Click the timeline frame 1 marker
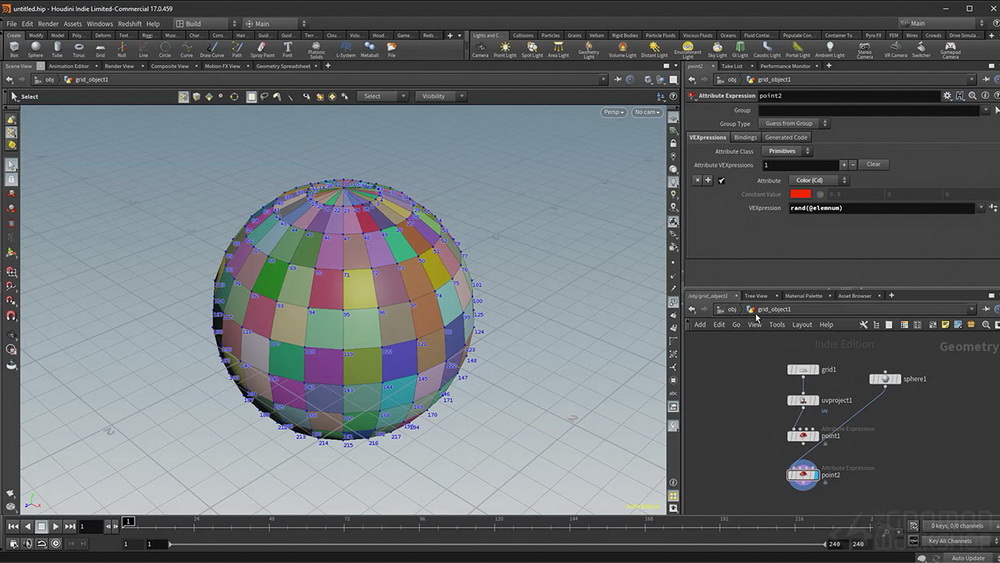Viewport: 1000px width, 563px height. [x=128, y=522]
